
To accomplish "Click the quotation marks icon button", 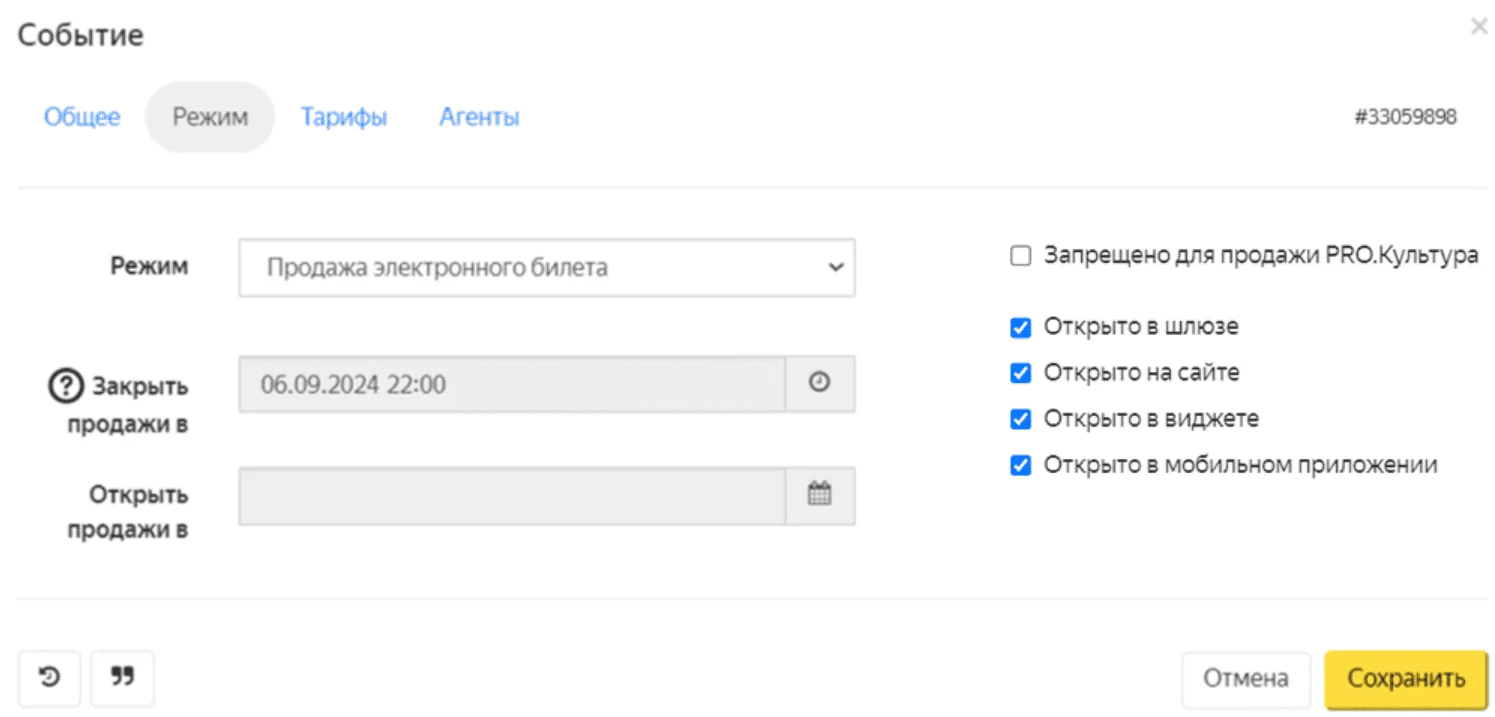I will pyautogui.click(x=122, y=678).
